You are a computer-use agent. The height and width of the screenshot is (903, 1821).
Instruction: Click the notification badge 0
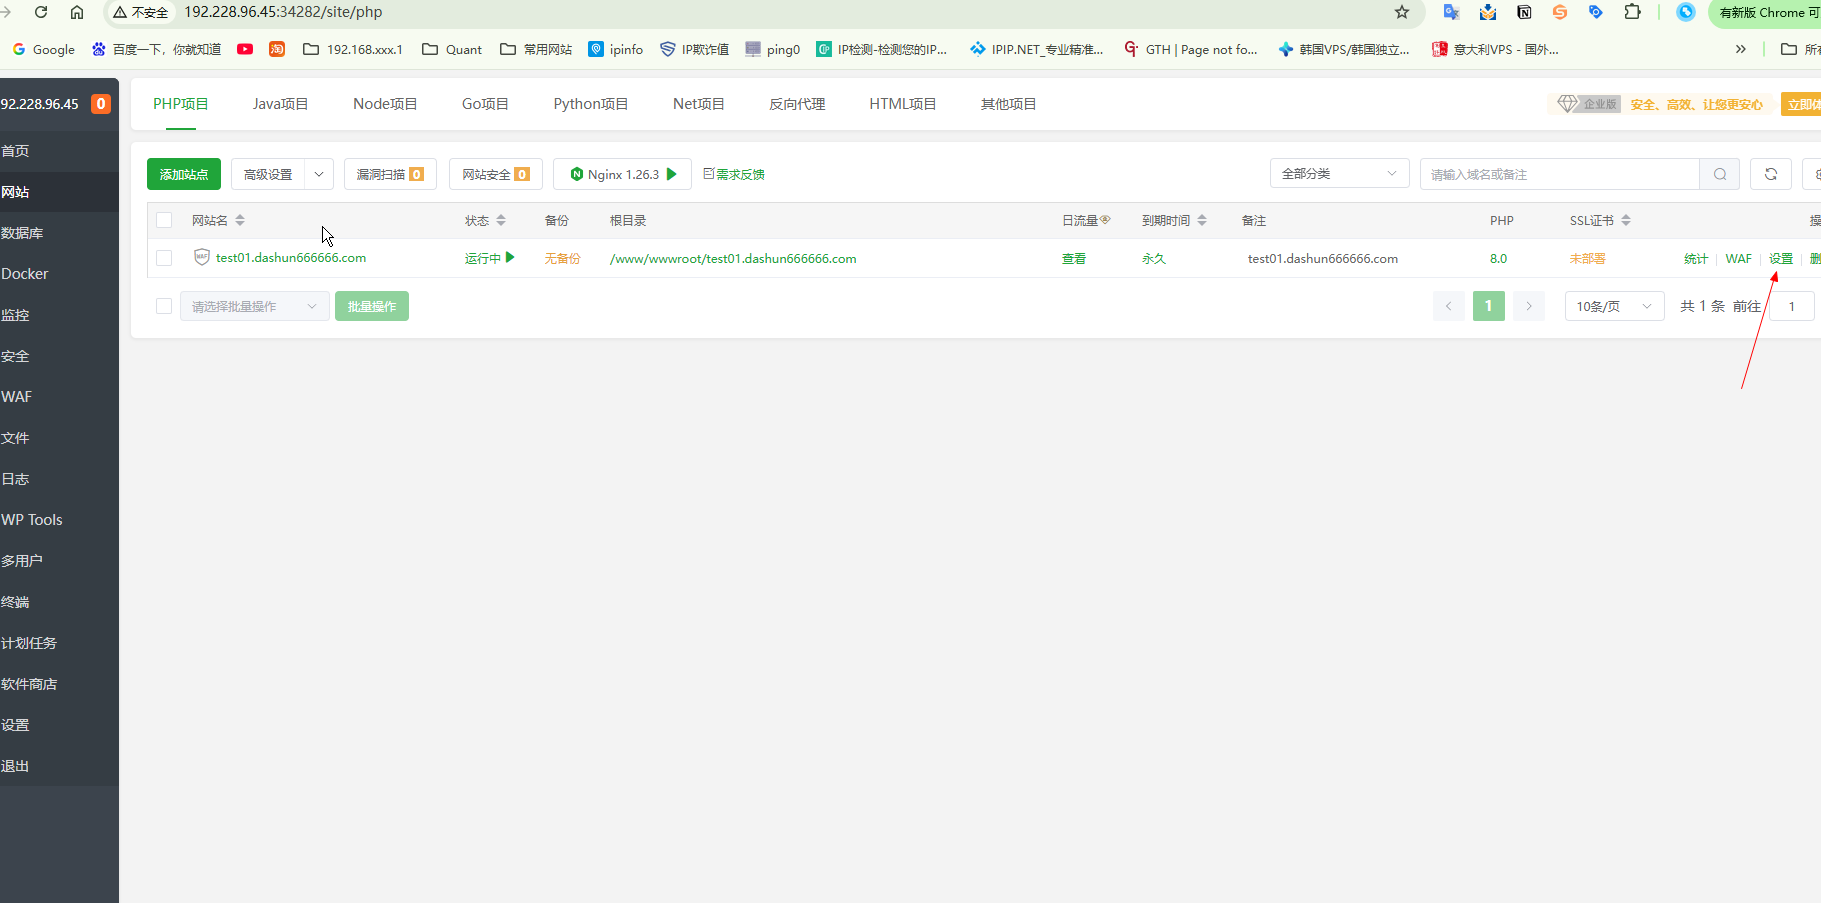tap(101, 104)
